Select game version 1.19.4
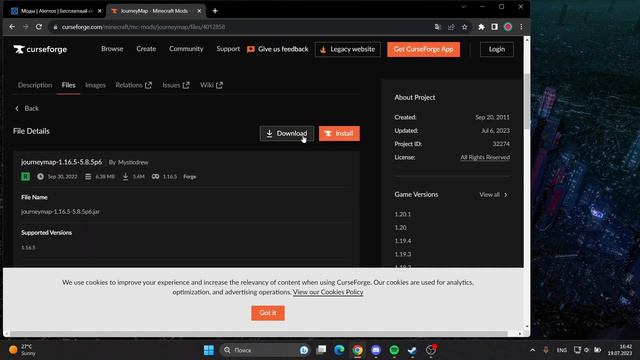This screenshot has height=360, width=640. [402, 241]
